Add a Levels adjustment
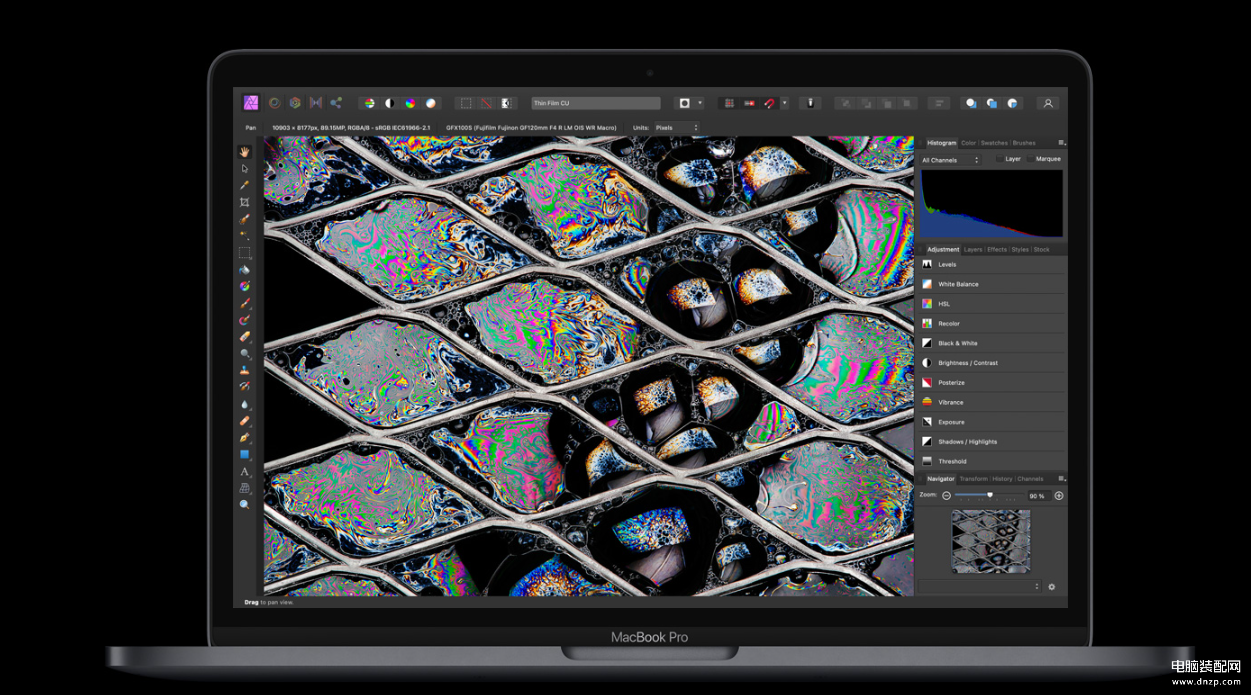Viewport: 1251px width, 695px height. pos(992,265)
